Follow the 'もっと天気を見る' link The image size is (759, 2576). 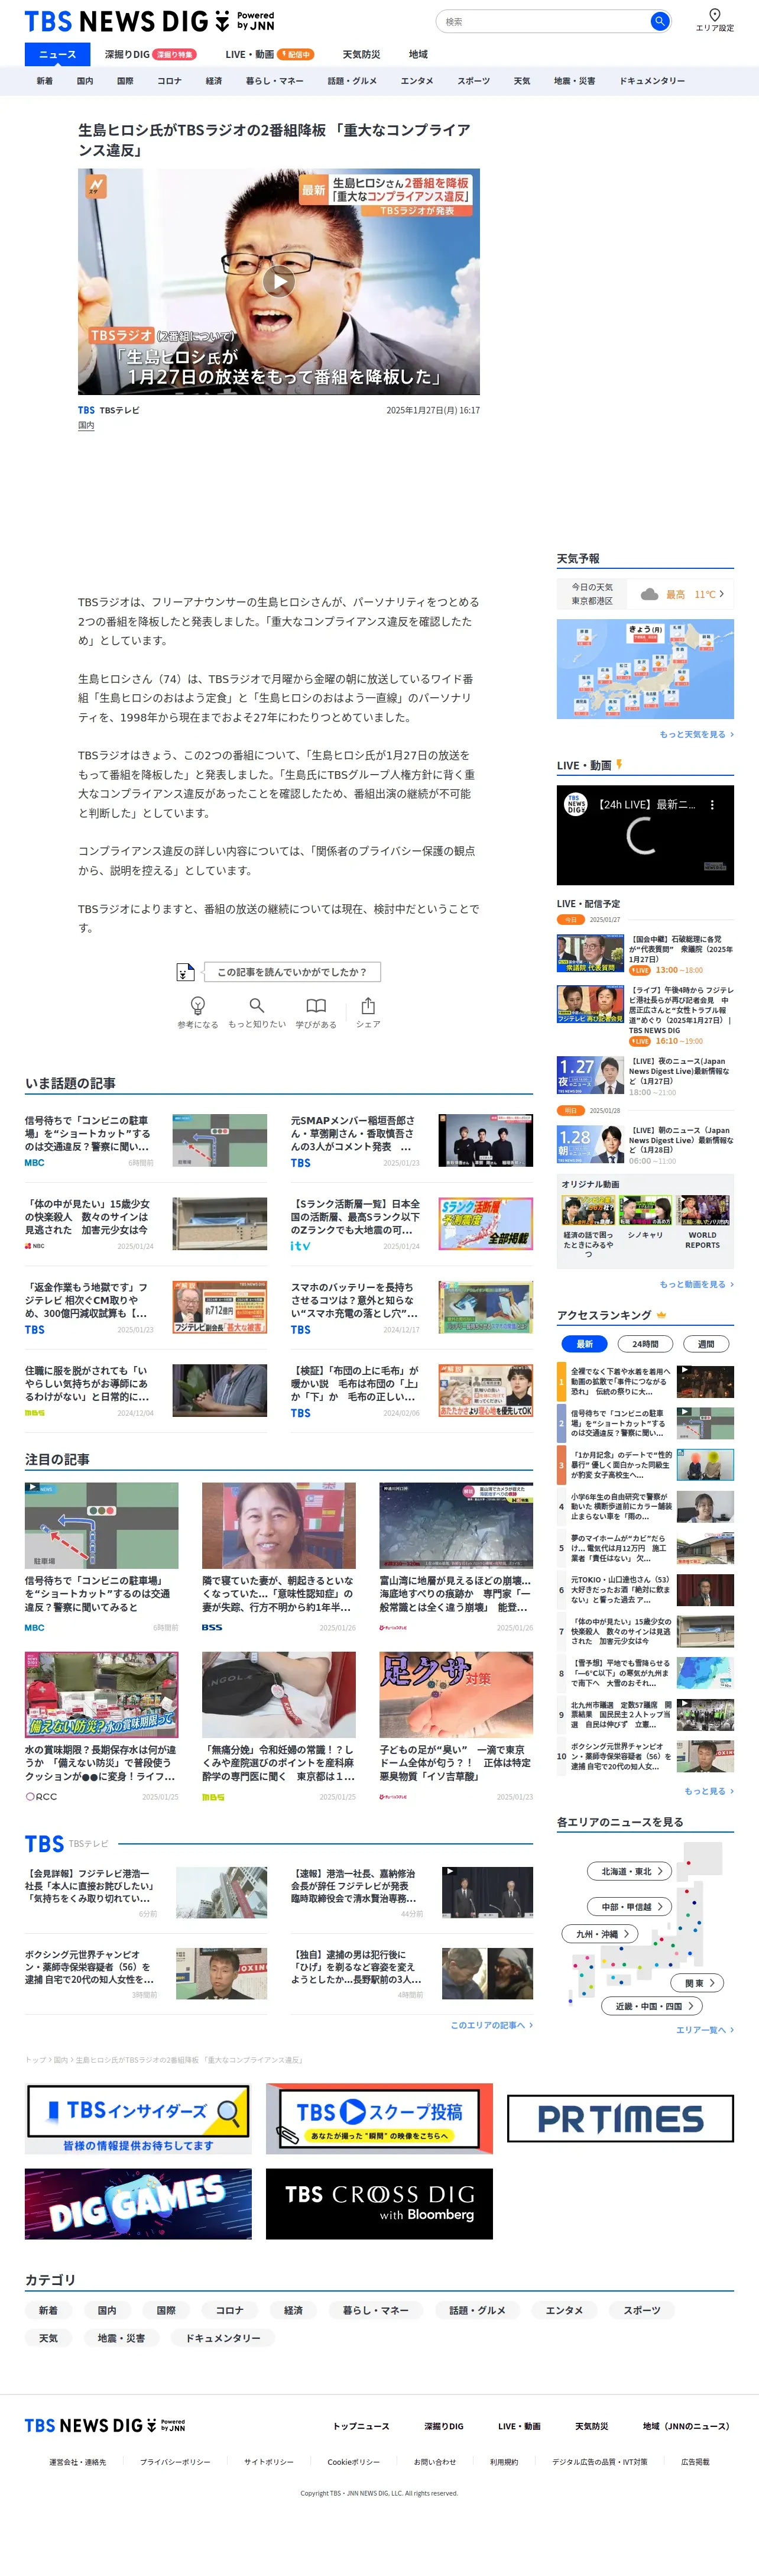(696, 734)
